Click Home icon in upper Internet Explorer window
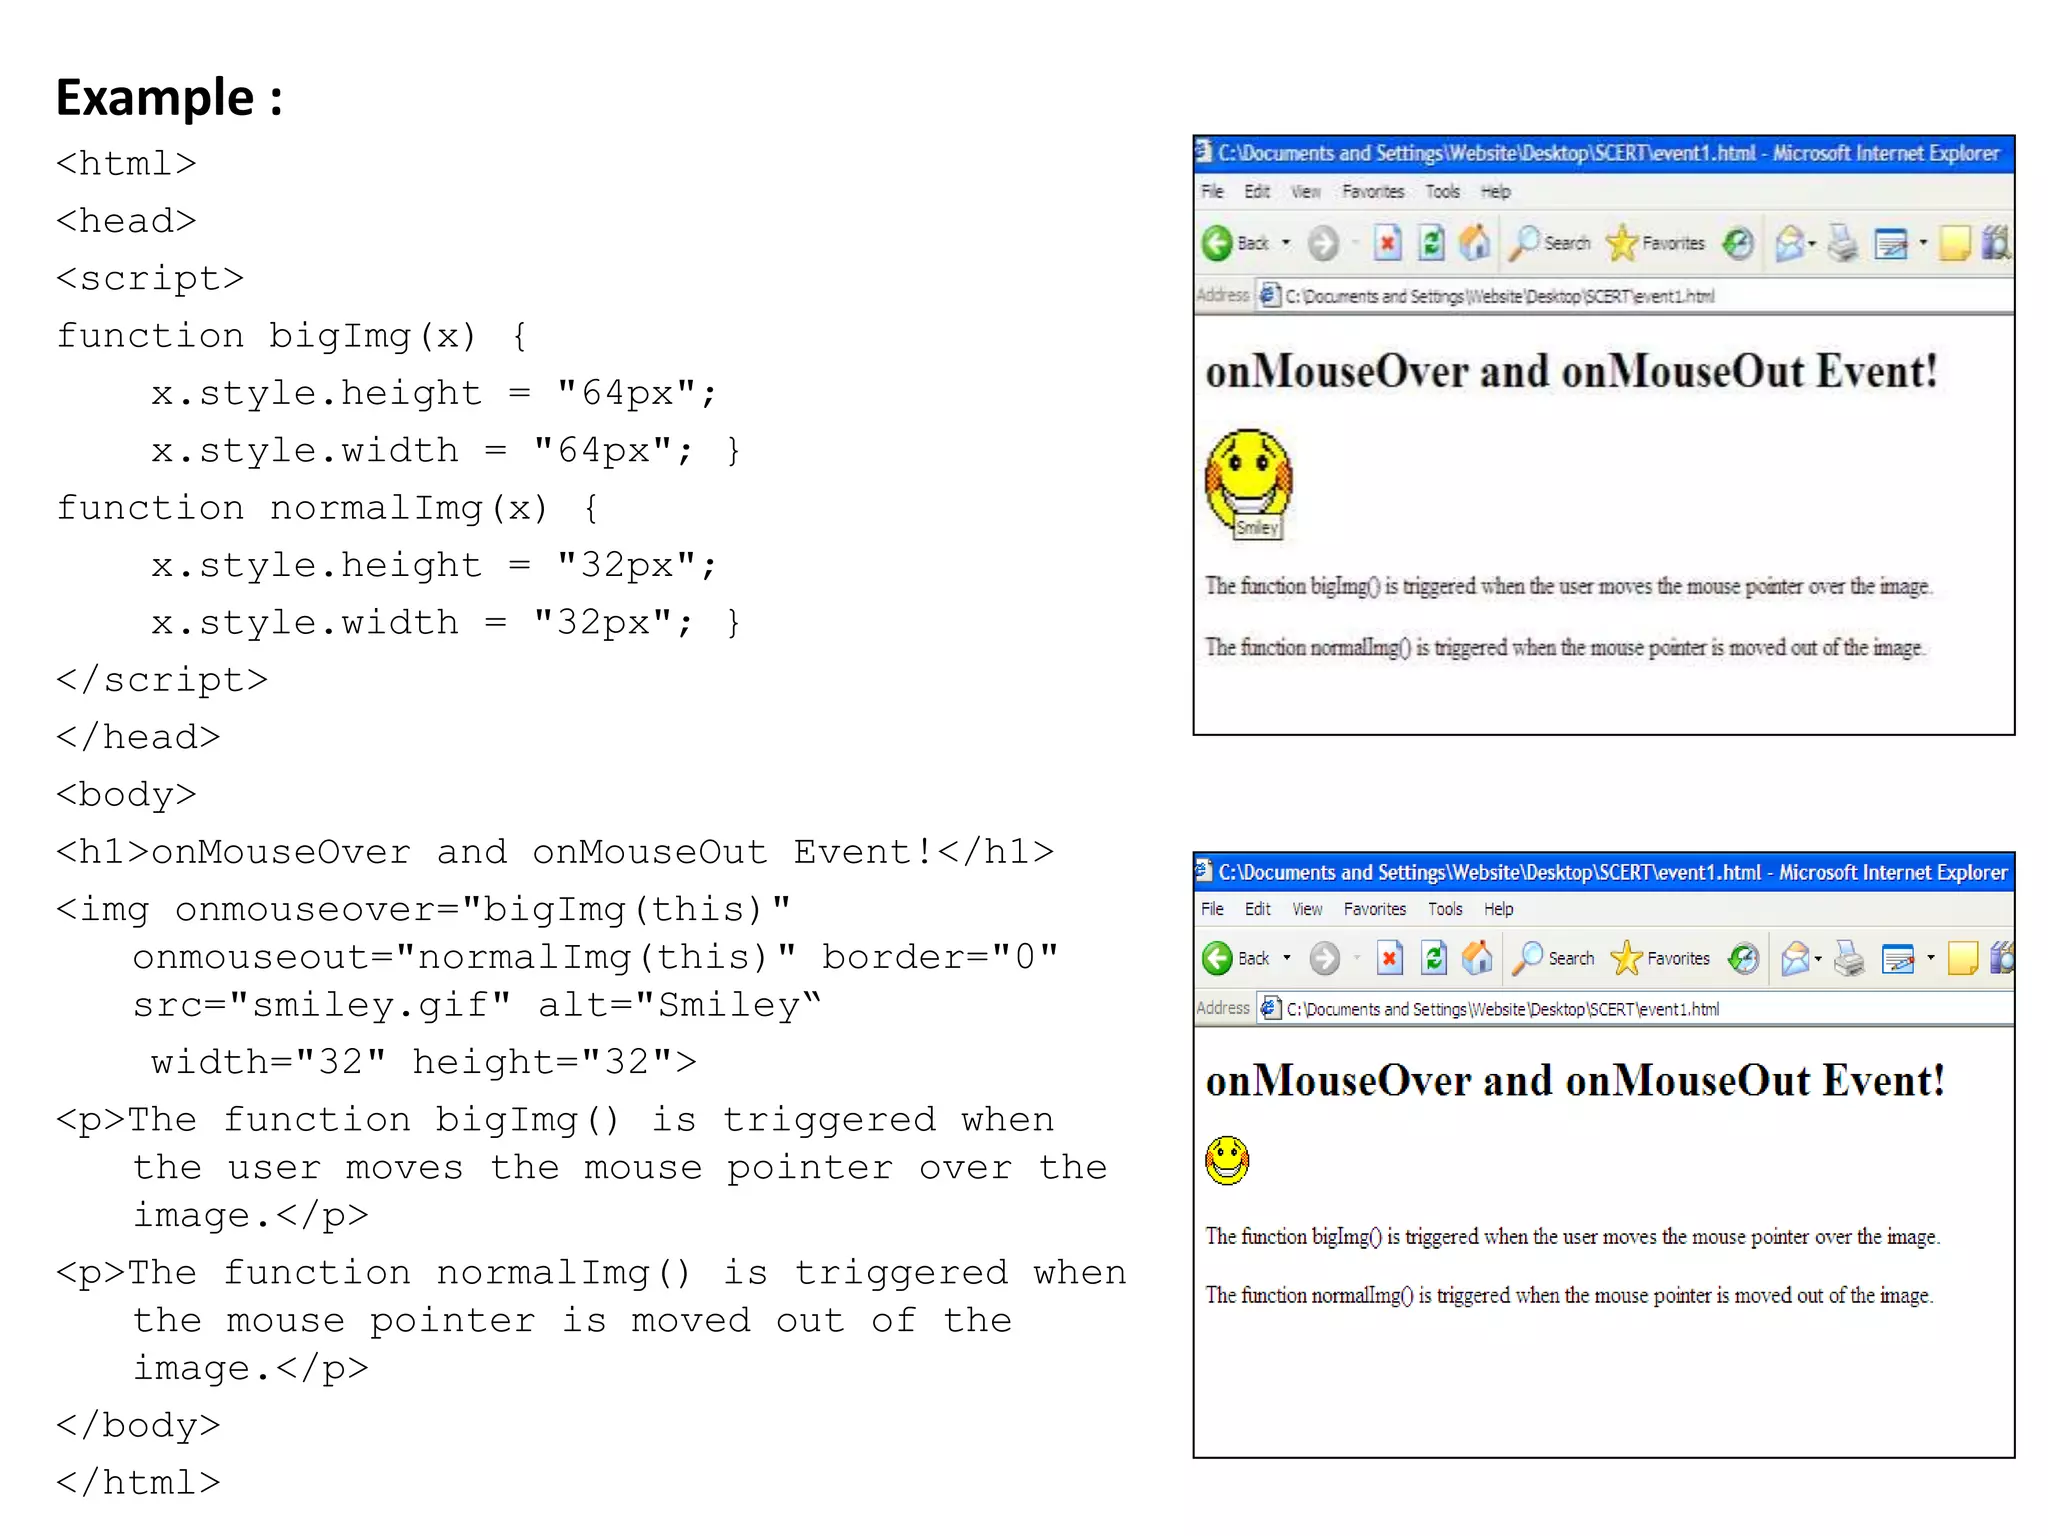 (x=1475, y=243)
